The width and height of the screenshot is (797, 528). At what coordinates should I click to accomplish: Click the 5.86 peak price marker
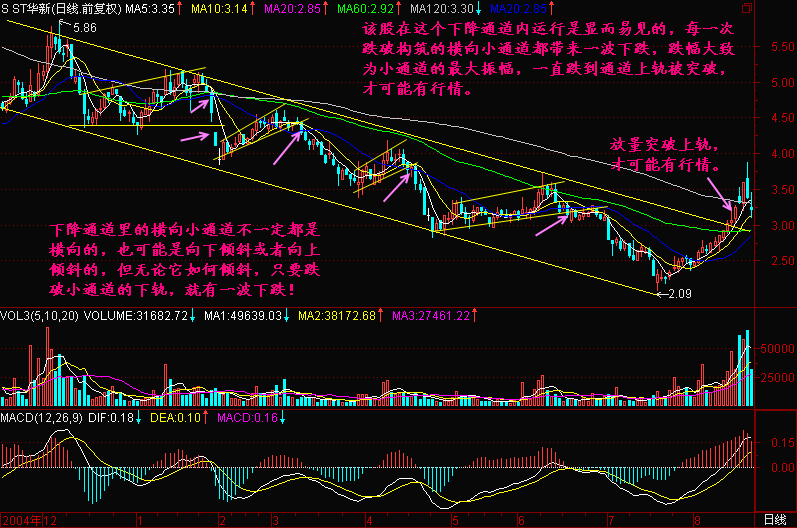pos(85,29)
